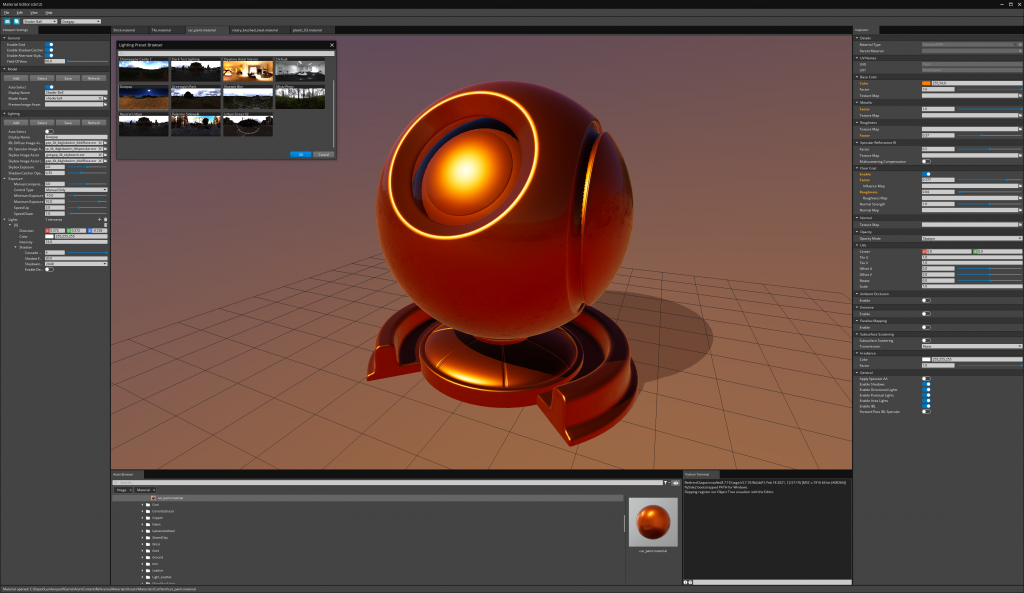Enable Multiscattering Compensation

[925, 162]
